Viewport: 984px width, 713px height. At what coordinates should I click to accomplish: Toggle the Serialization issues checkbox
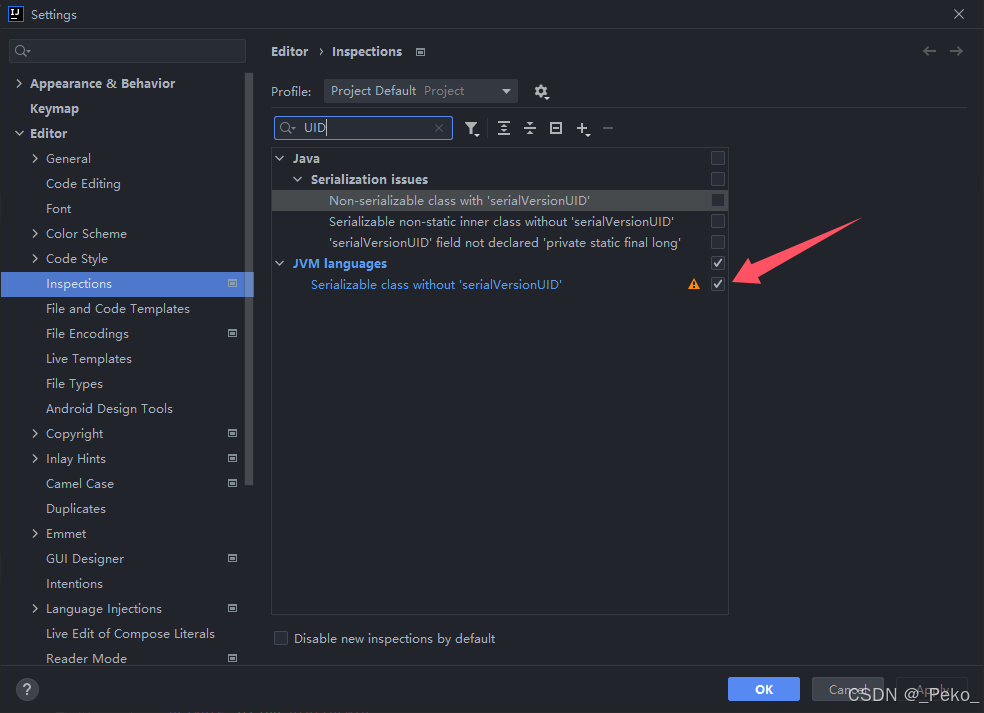pyautogui.click(x=718, y=180)
